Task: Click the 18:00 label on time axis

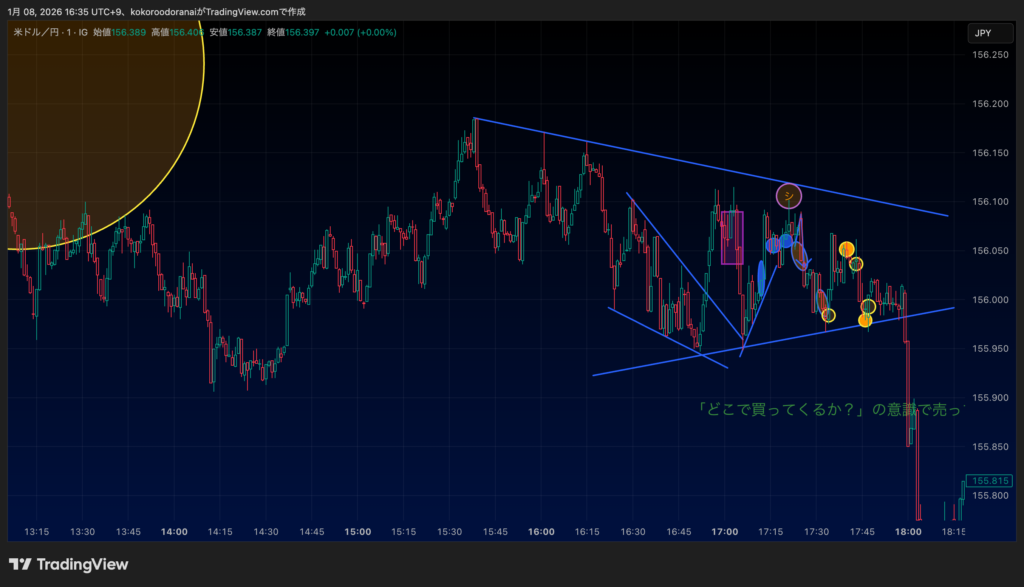Action: tap(908, 532)
